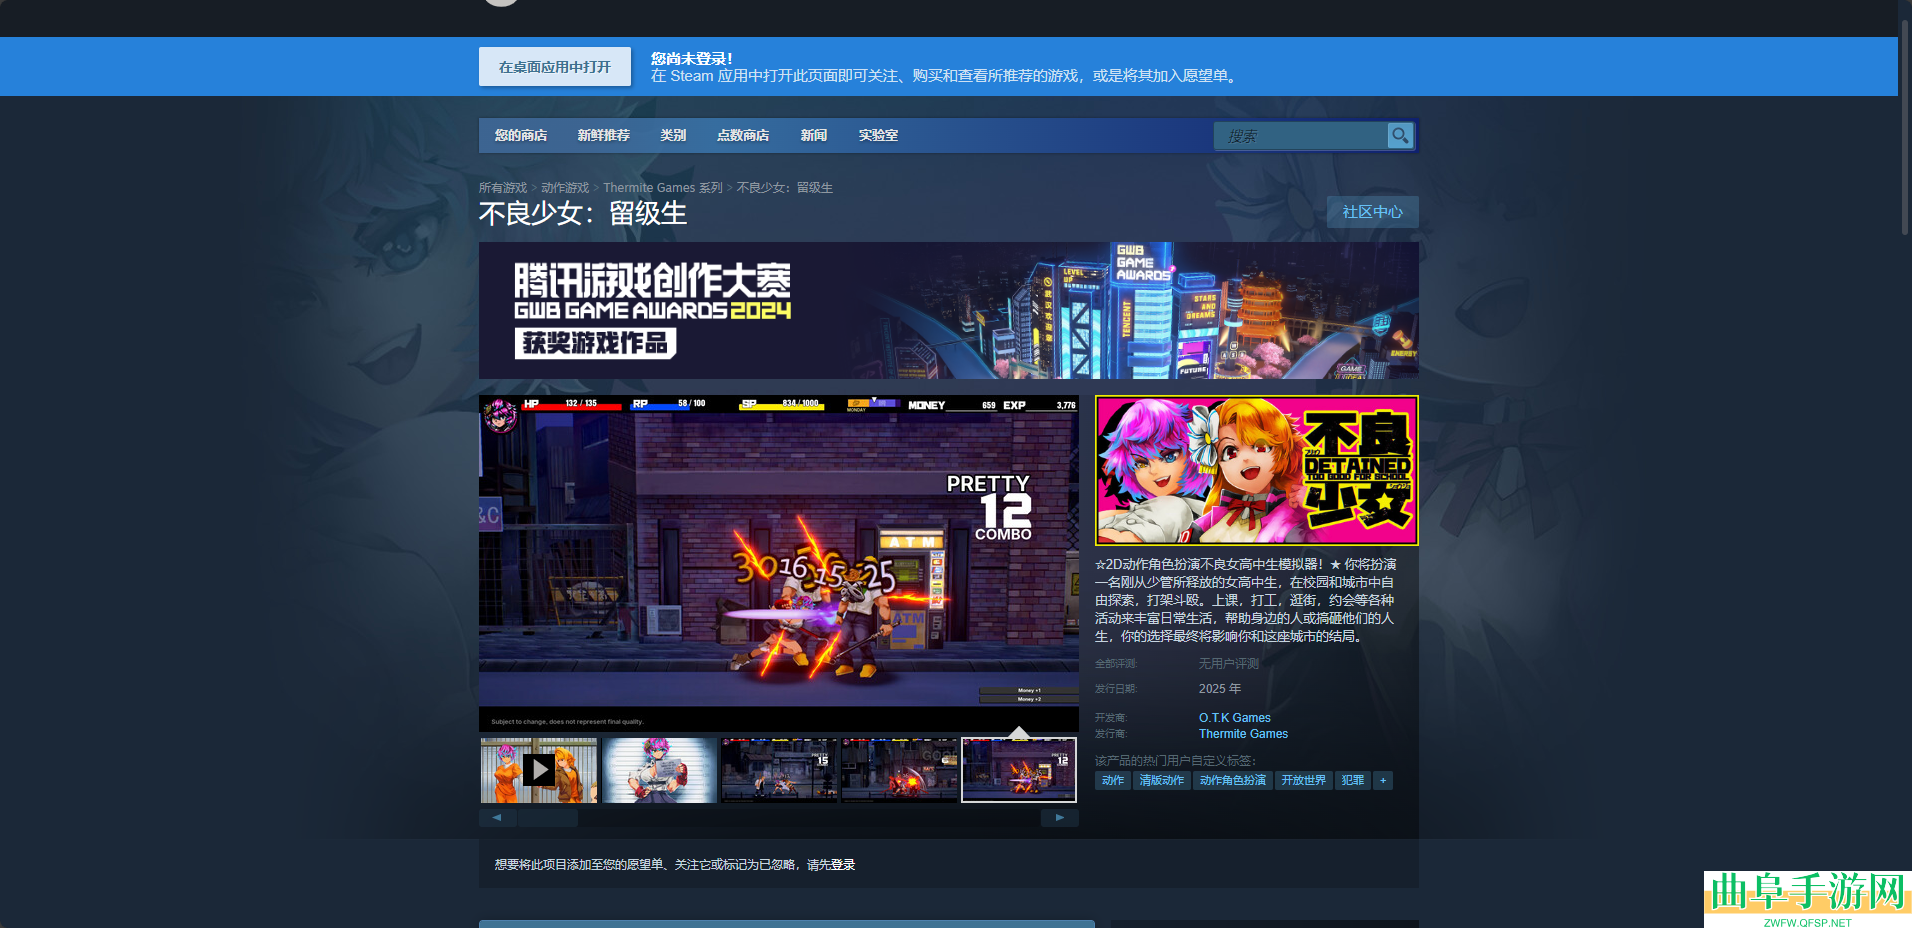Open the GWB Game Awards 2024 banner

pyautogui.click(x=948, y=310)
